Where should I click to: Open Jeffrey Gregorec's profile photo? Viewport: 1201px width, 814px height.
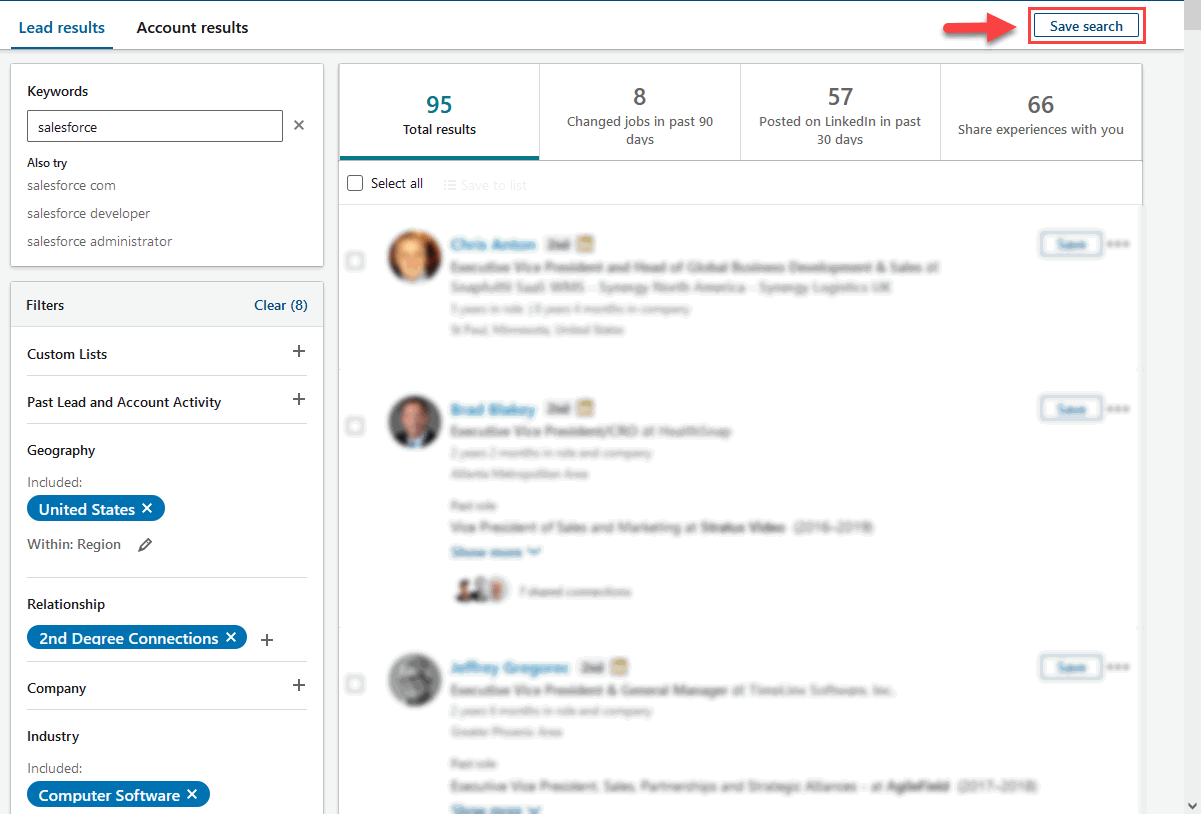click(x=414, y=680)
